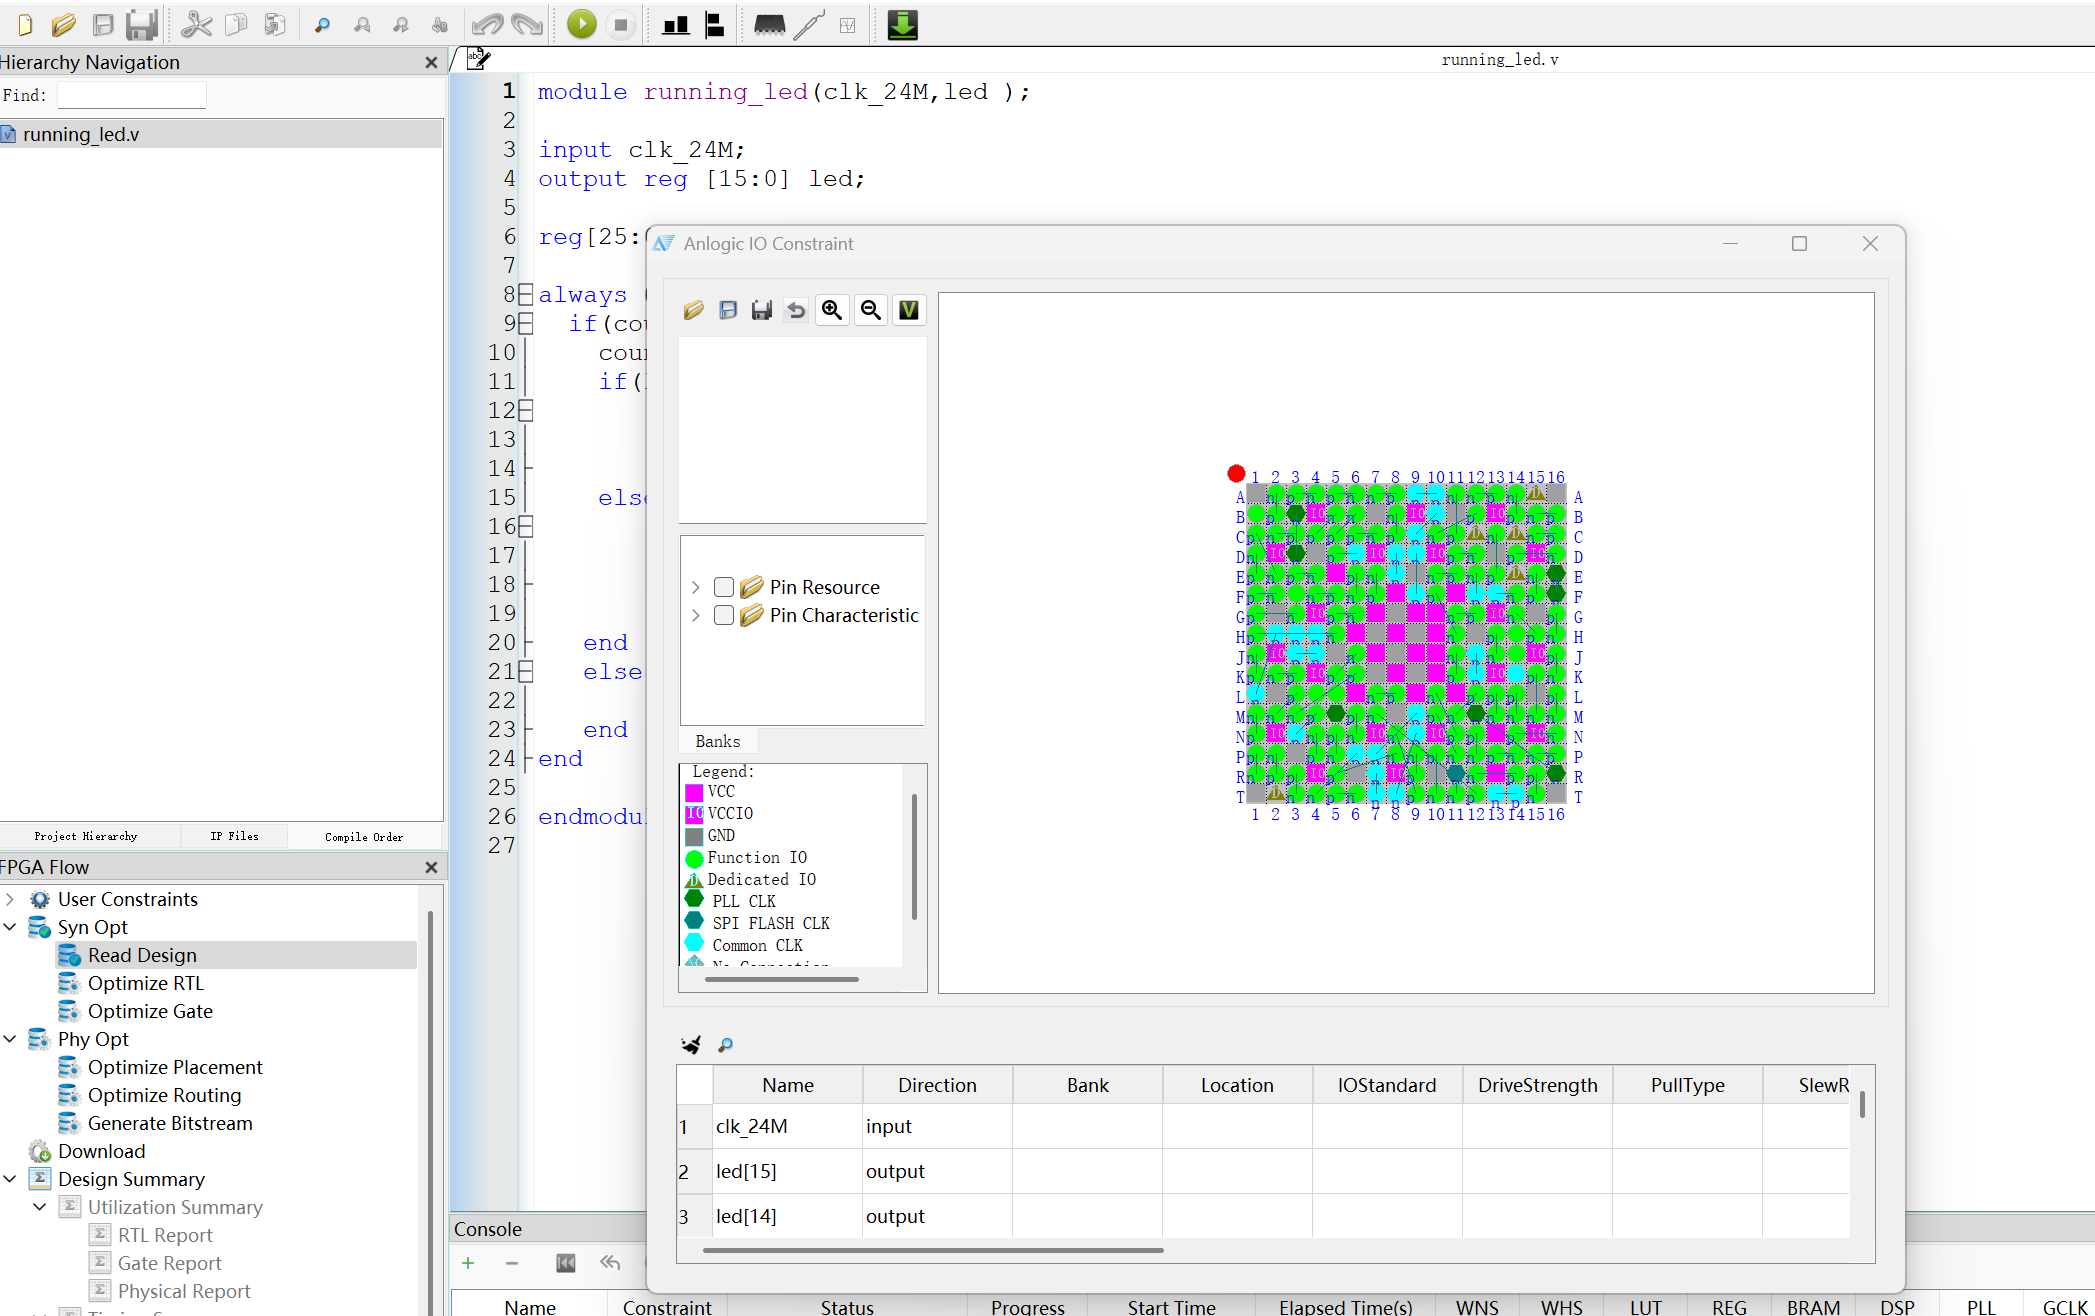Collapse the Syn Opt flow section
The width and height of the screenshot is (2095, 1316).
click(x=10, y=927)
